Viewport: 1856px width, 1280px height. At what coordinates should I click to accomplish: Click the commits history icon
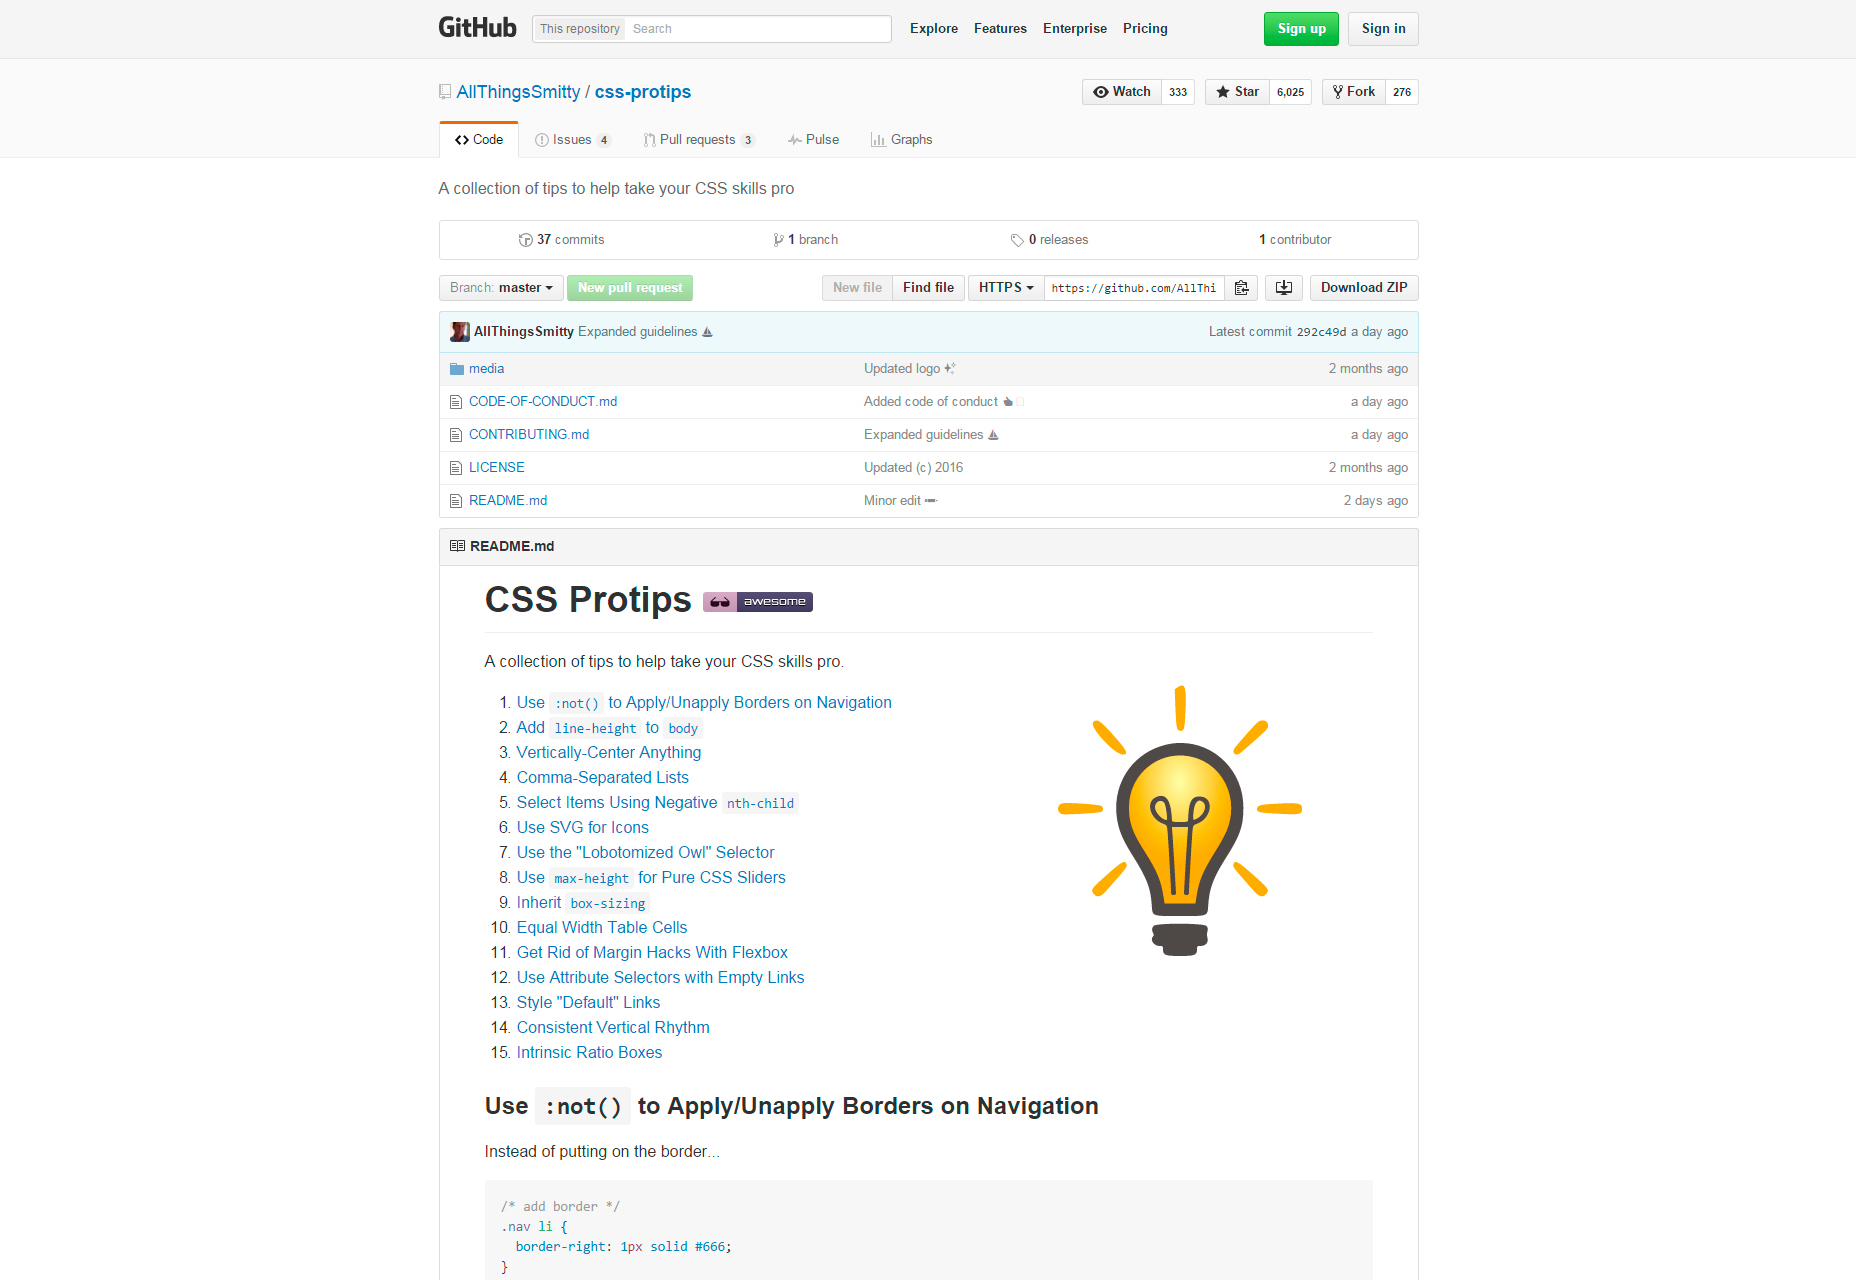point(525,240)
